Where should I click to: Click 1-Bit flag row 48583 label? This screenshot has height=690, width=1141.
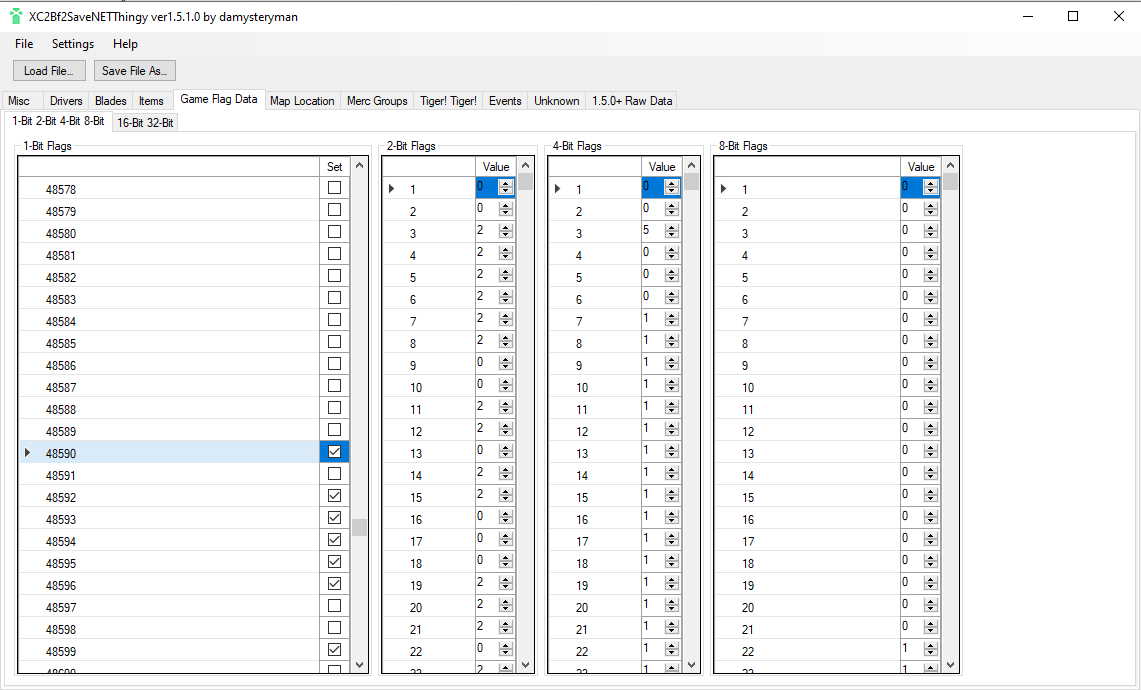tap(61, 299)
